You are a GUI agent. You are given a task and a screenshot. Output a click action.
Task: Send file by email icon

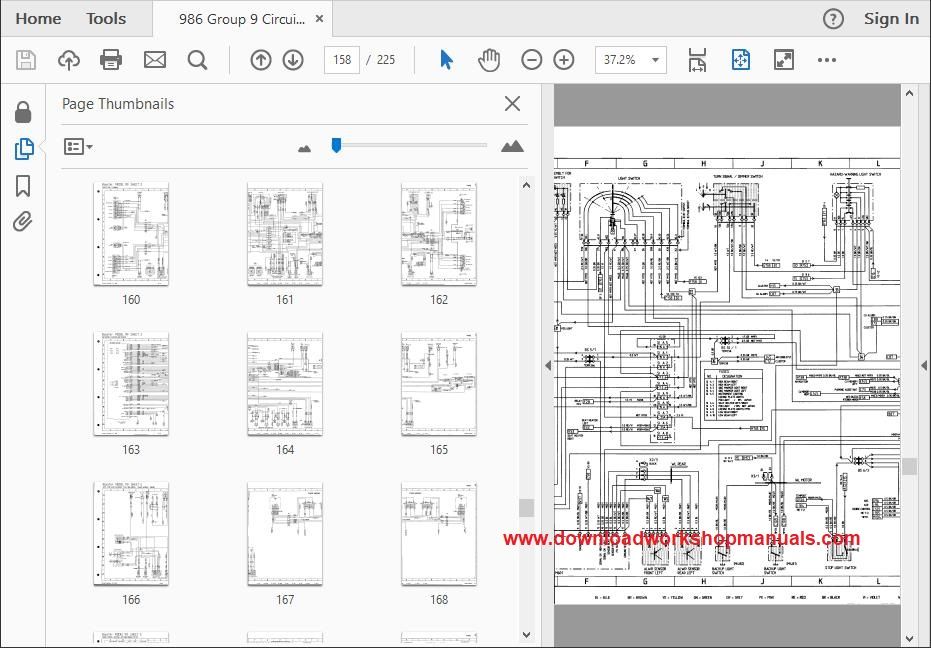[155, 60]
